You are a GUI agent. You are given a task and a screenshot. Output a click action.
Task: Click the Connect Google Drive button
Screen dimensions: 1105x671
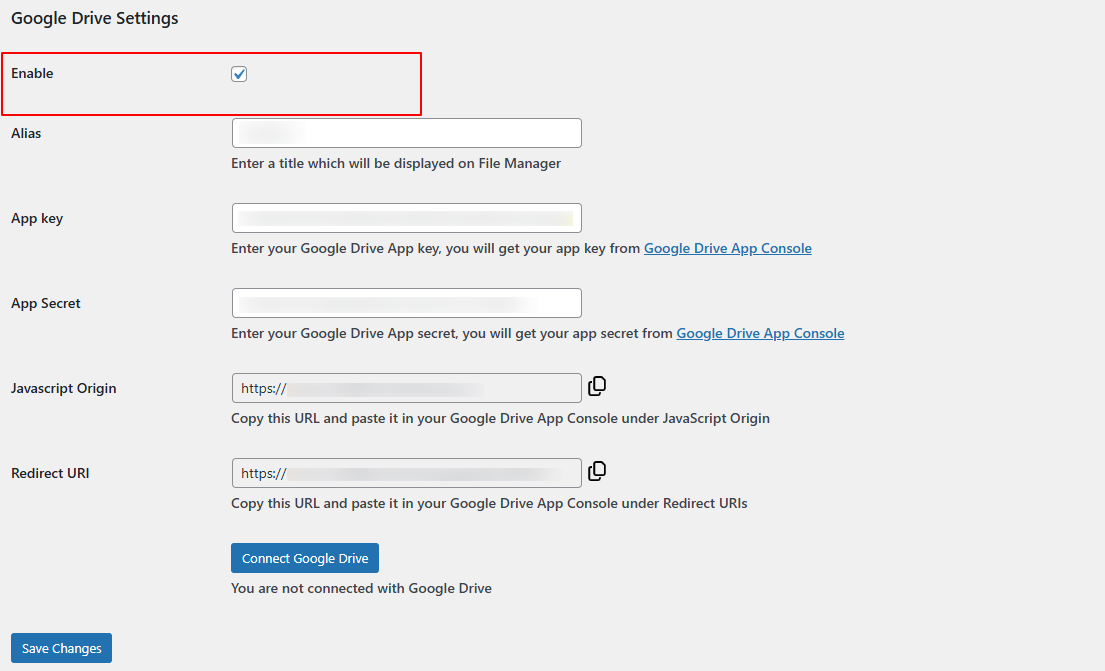(x=304, y=558)
